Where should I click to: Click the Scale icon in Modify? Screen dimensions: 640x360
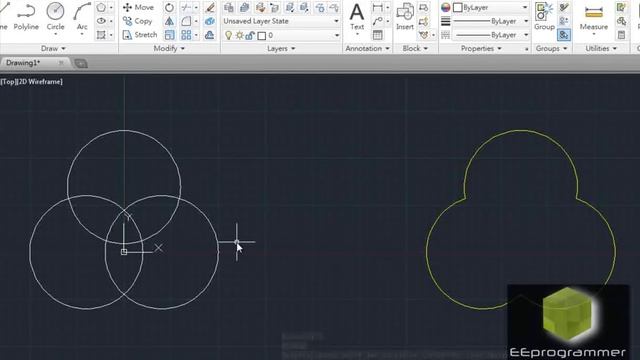point(169,35)
